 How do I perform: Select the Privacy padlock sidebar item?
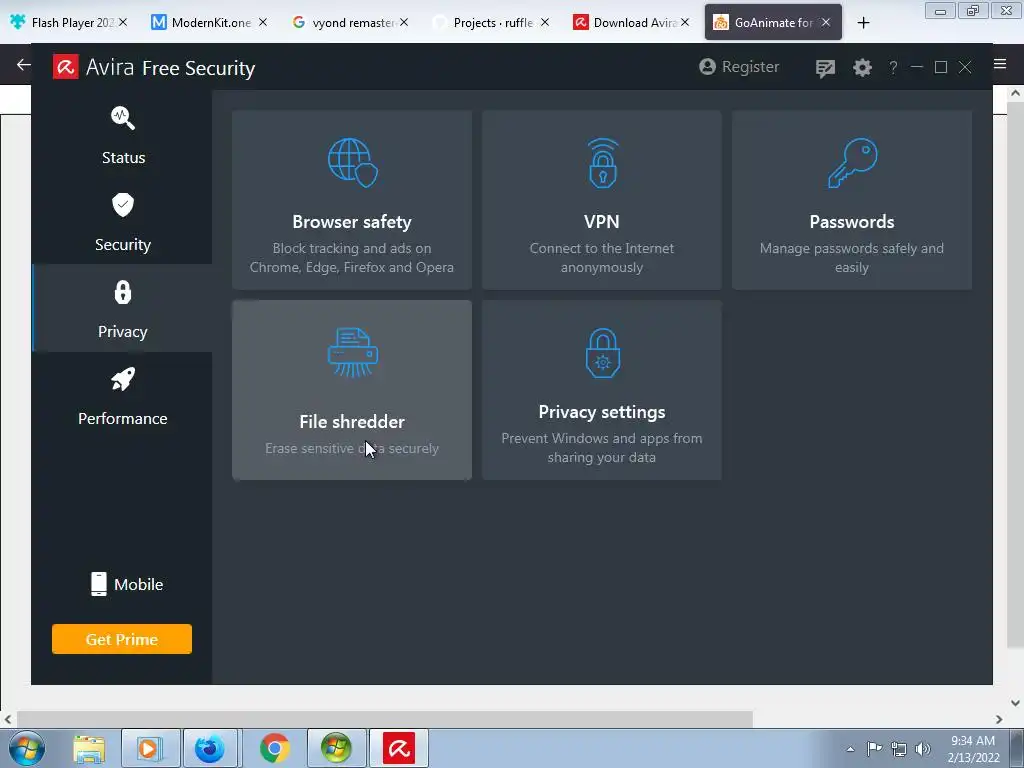click(x=123, y=309)
